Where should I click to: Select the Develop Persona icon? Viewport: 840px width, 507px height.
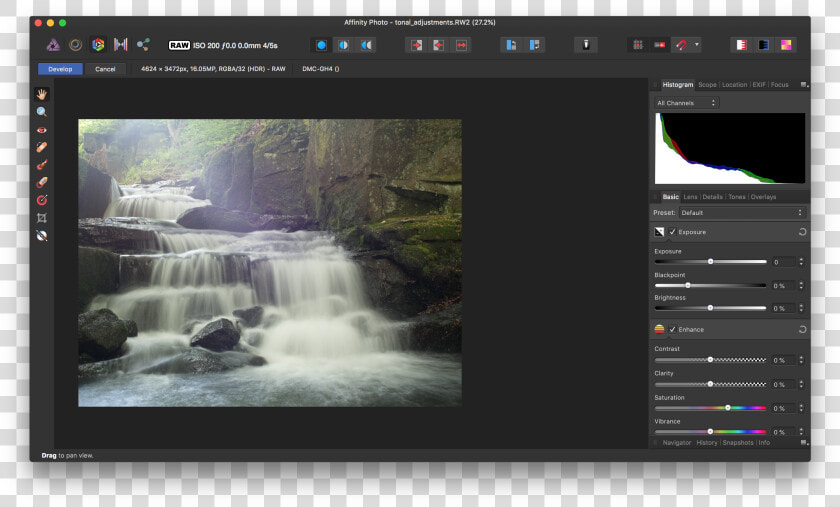point(98,45)
